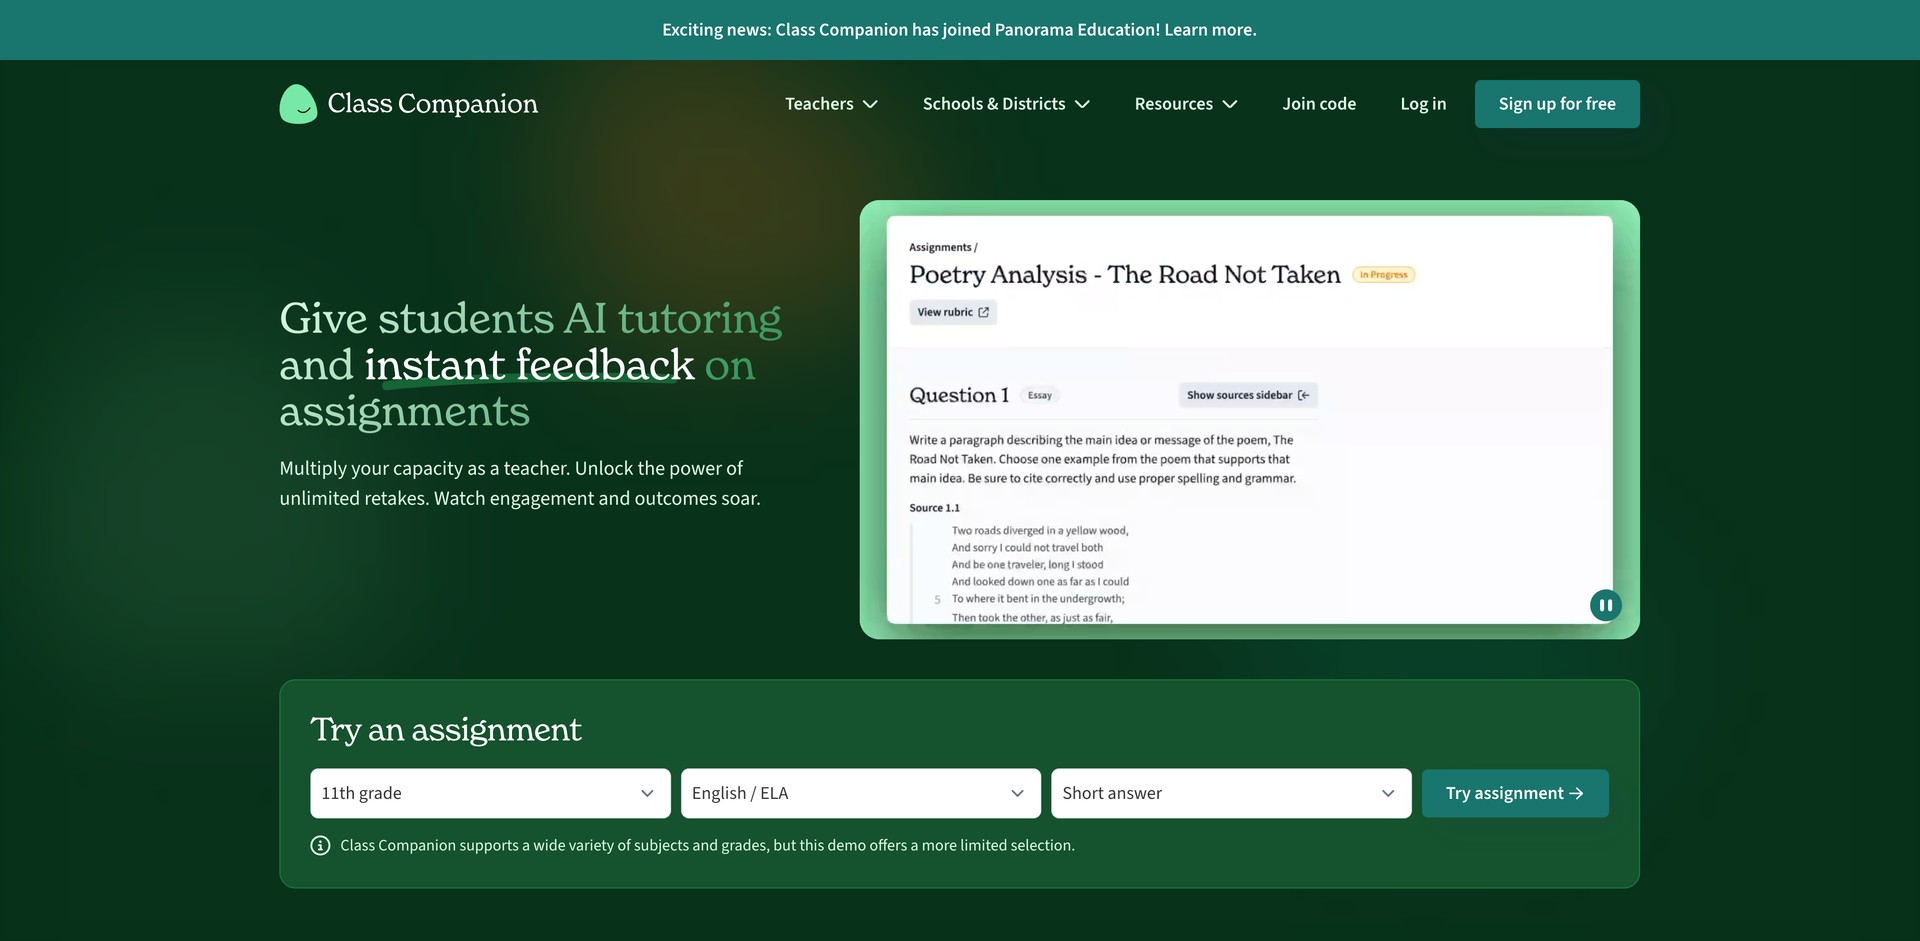Click the Try an assignment heading
Image resolution: width=1920 pixels, height=941 pixels.
click(x=446, y=730)
